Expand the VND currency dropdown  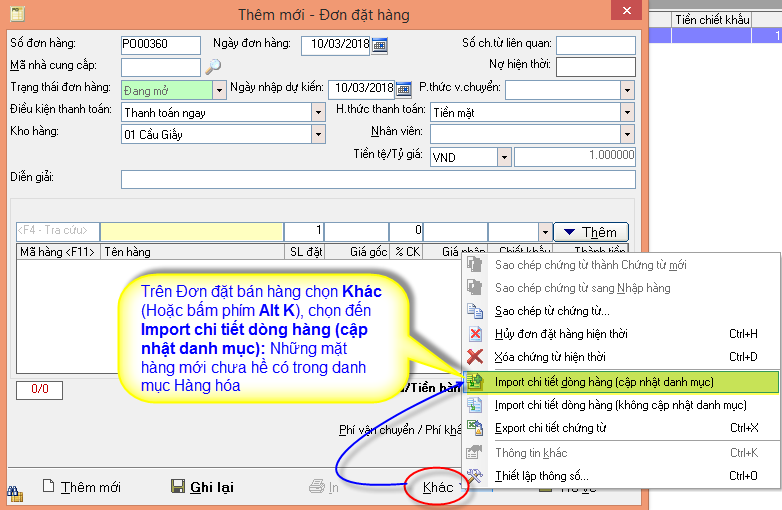click(504, 157)
